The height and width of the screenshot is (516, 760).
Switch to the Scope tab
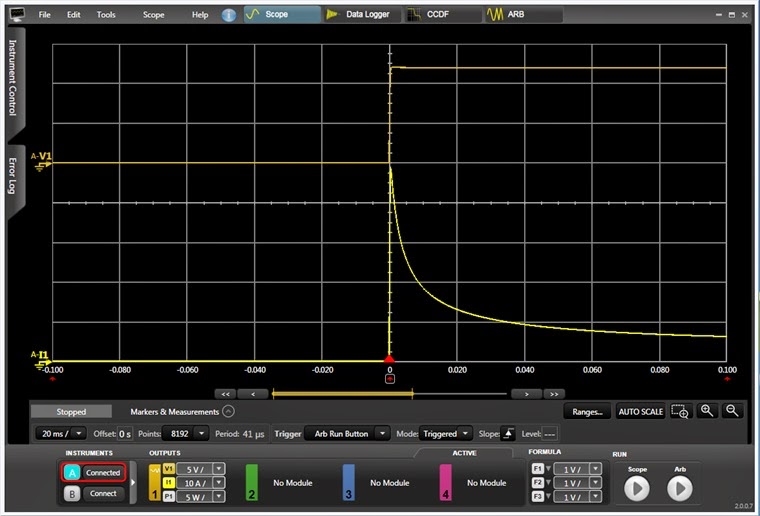point(282,15)
